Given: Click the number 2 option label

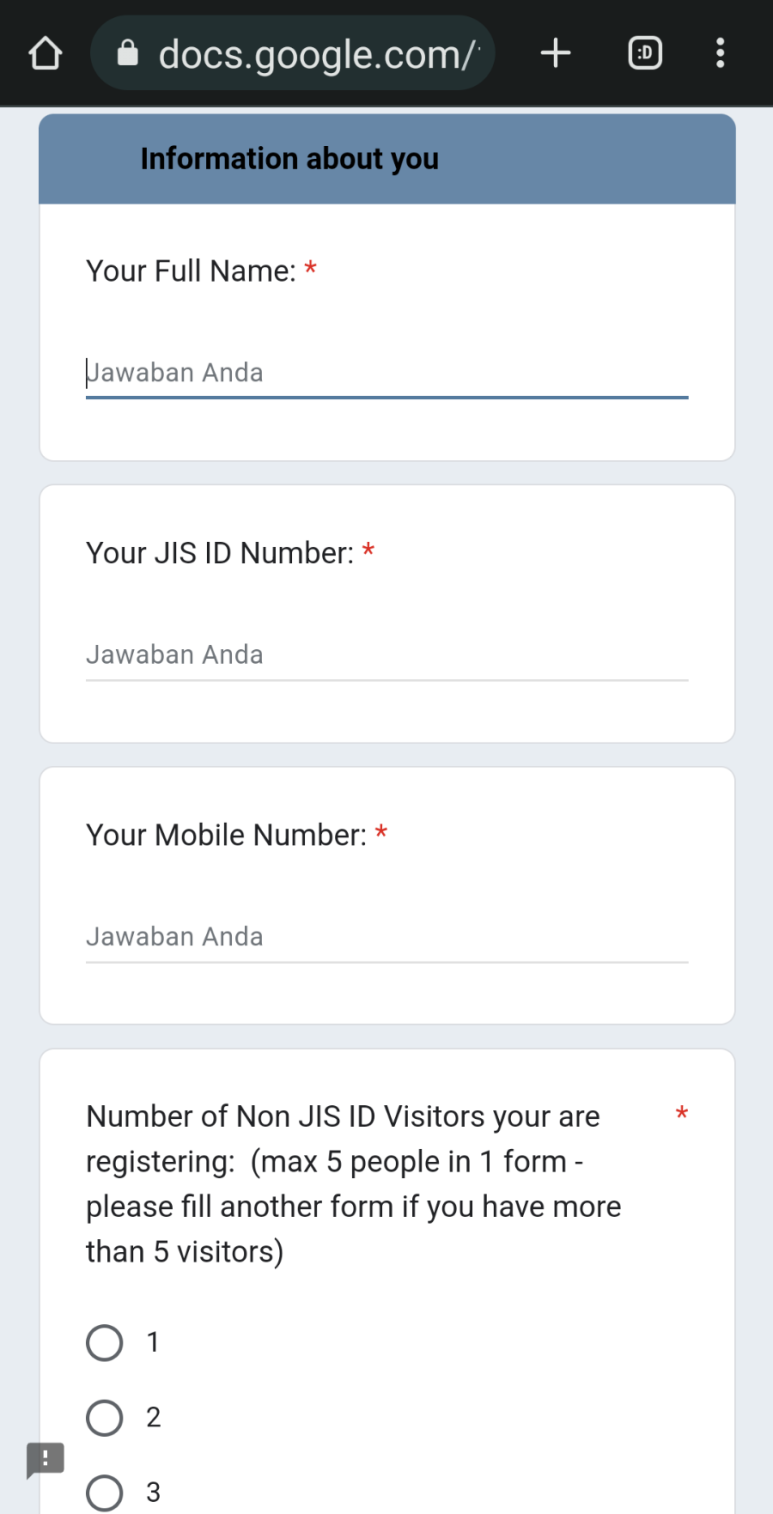Looking at the screenshot, I should click(153, 1417).
